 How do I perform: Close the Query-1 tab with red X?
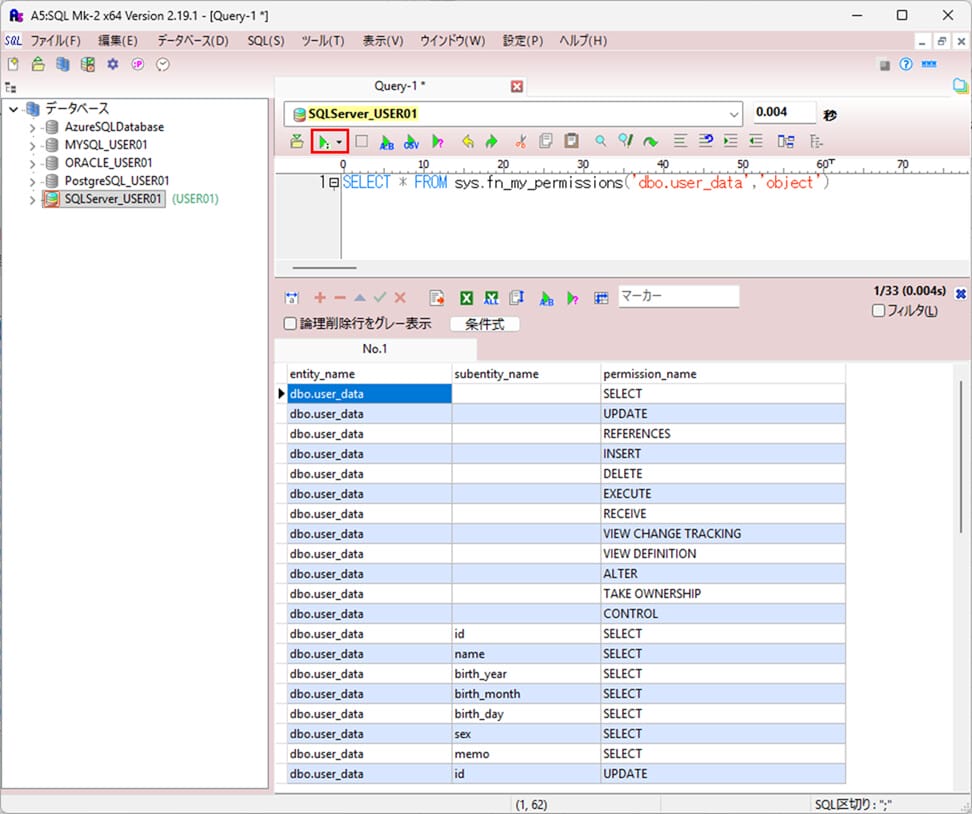(x=517, y=86)
